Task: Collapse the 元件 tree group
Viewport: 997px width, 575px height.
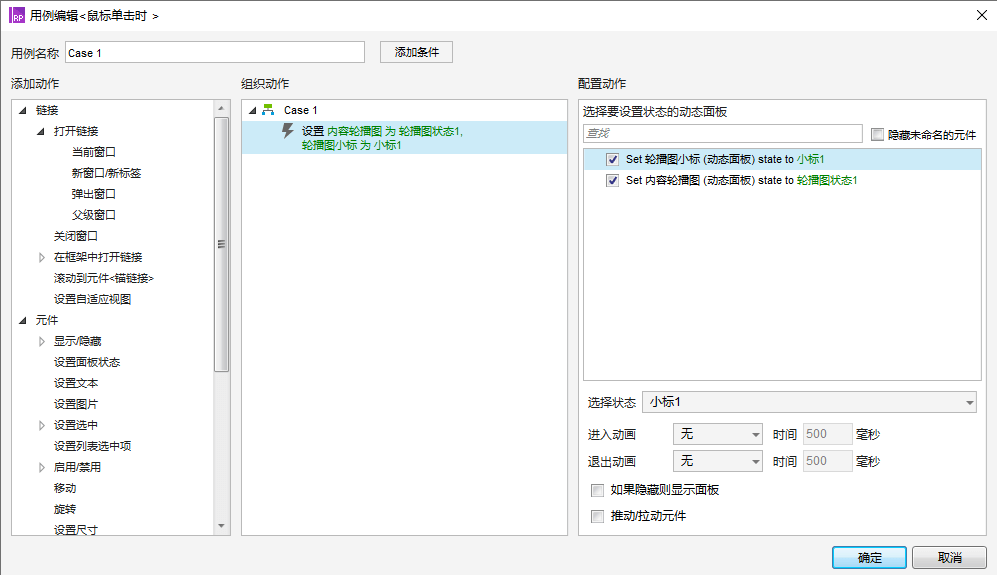Action: click(x=23, y=320)
